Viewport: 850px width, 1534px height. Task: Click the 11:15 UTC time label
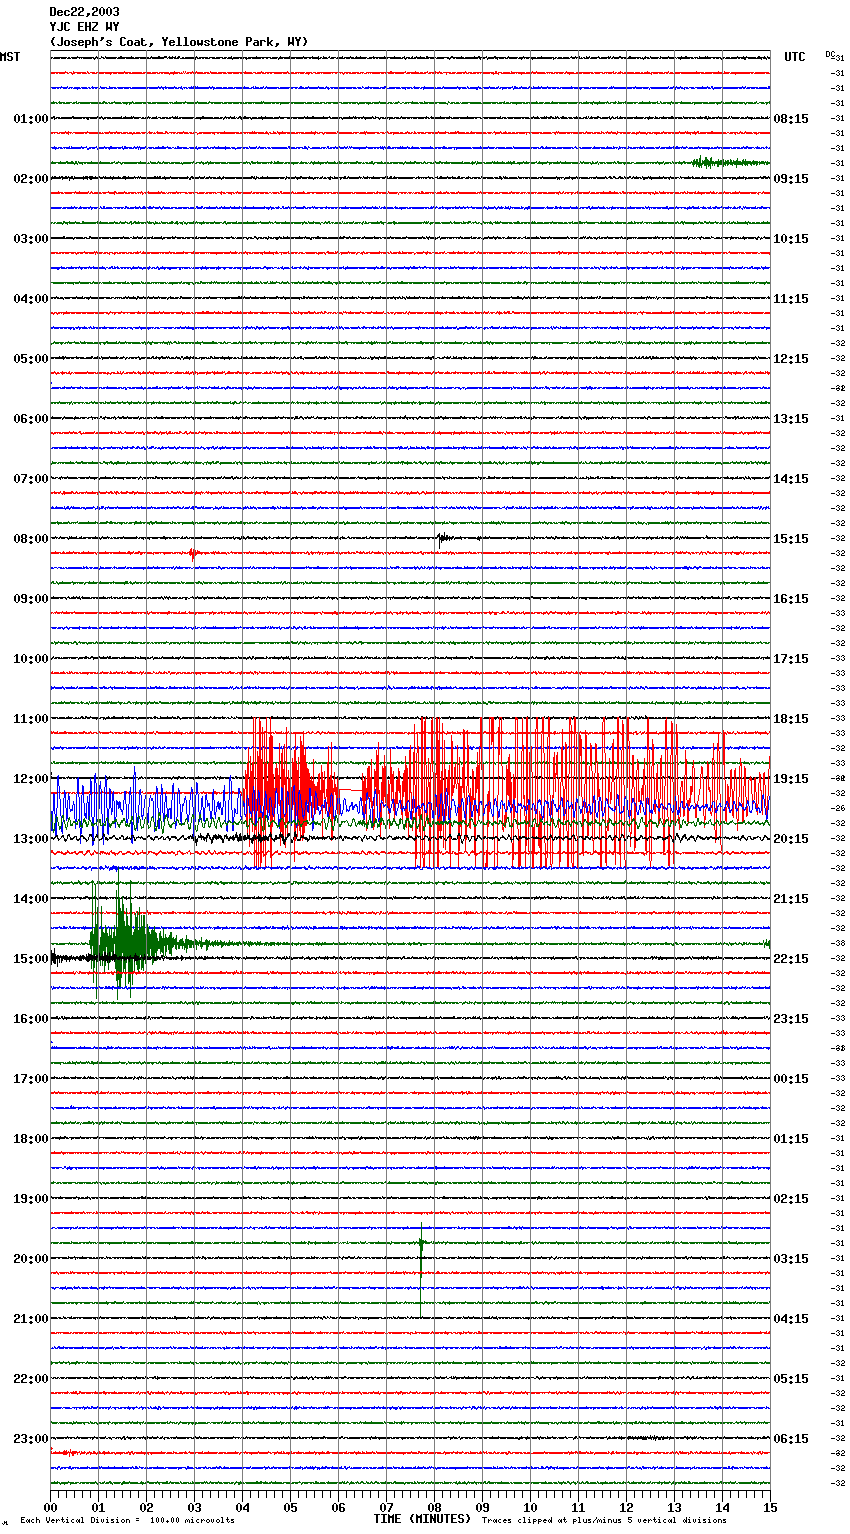[x=791, y=299]
